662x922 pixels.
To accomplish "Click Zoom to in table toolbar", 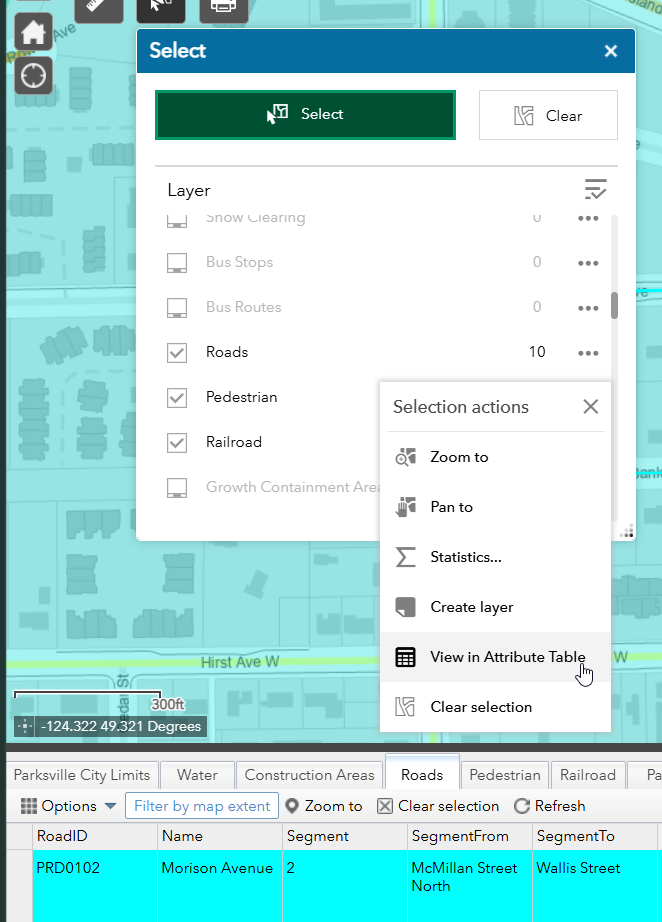I will click(323, 806).
